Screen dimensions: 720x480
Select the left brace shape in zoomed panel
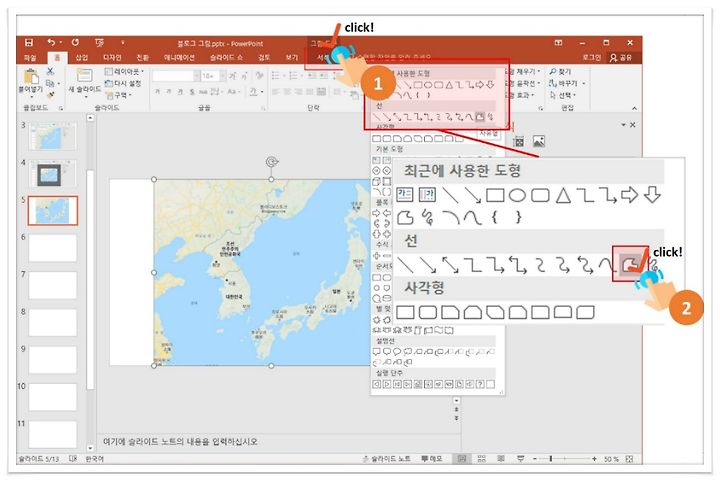(495, 217)
